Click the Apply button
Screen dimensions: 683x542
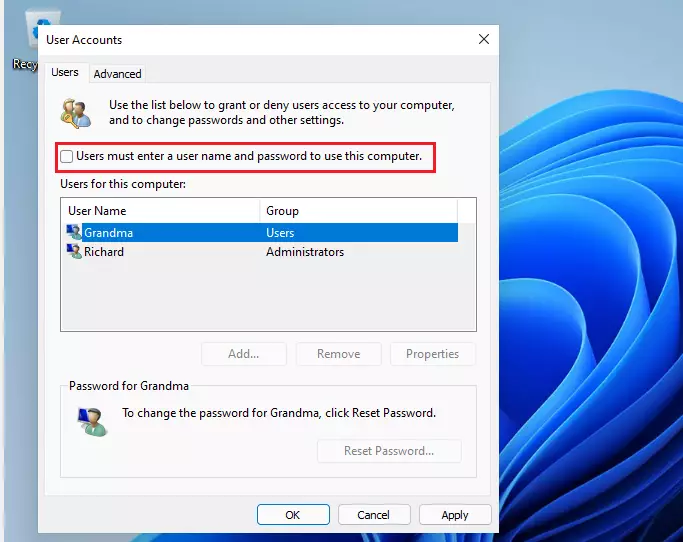(x=455, y=515)
